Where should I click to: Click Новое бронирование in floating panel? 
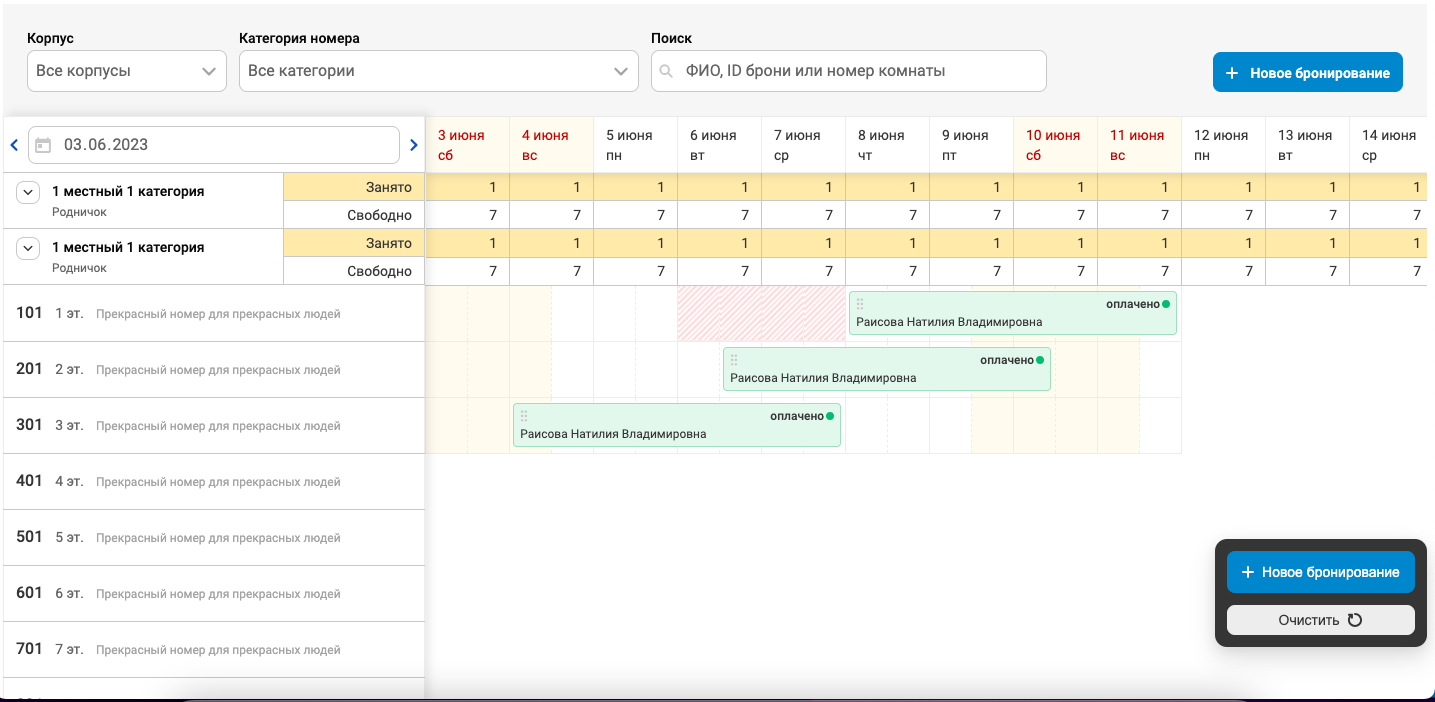(x=1321, y=572)
